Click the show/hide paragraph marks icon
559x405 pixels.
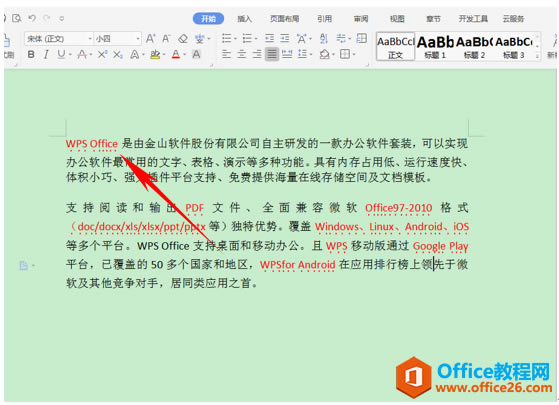click(x=341, y=38)
